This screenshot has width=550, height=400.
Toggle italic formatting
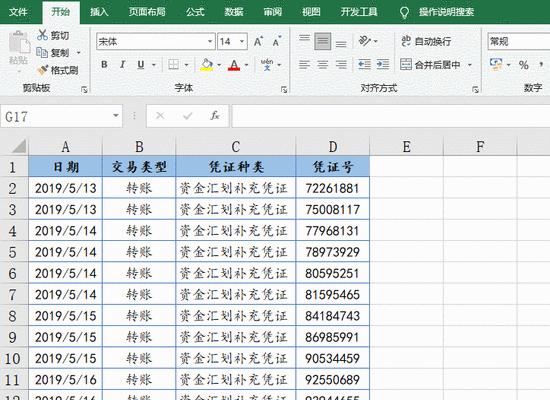click(x=122, y=65)
